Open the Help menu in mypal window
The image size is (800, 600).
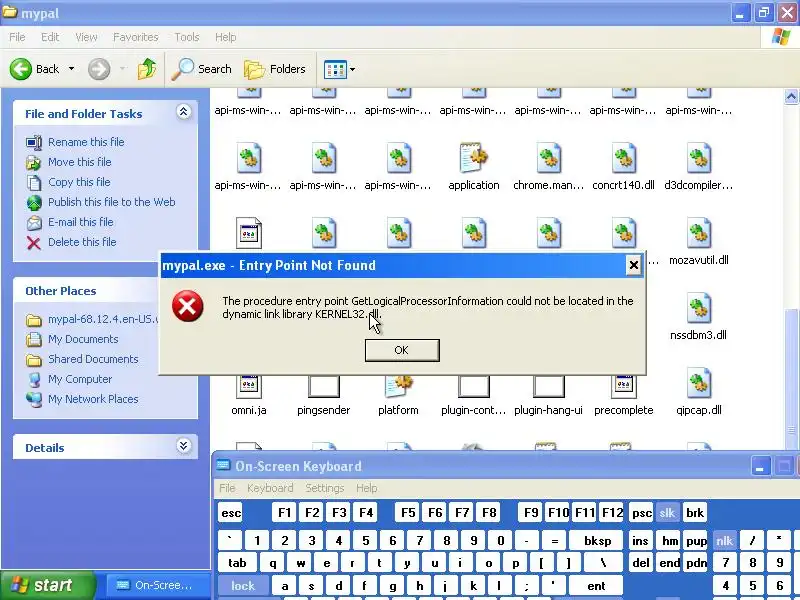[226, 37]
